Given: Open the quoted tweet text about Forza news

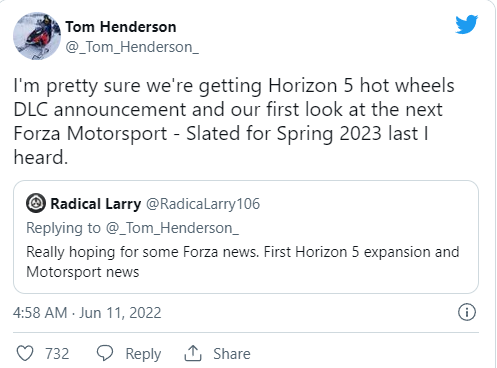Looking at the screenshot, I should click(x=243, y=262).
